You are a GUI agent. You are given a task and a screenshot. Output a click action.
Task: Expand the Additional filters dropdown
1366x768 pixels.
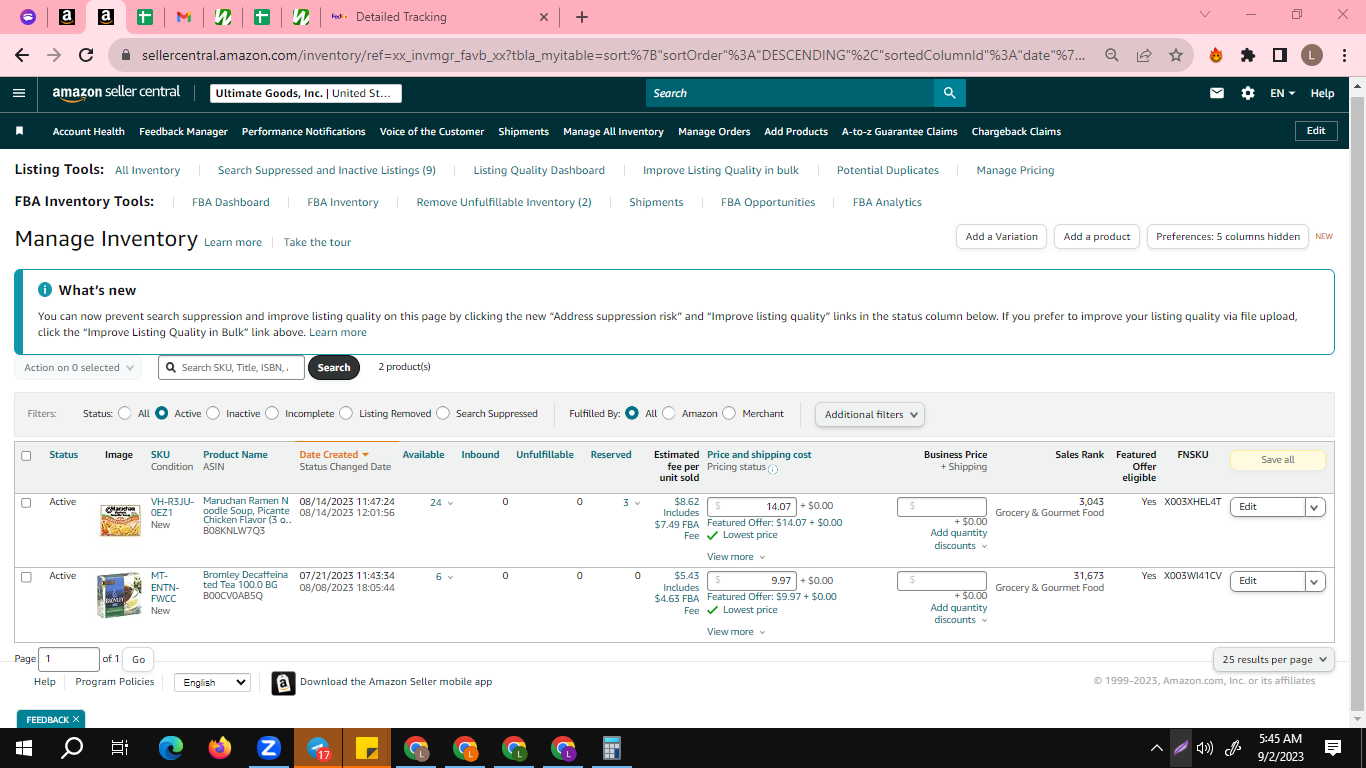870,414
